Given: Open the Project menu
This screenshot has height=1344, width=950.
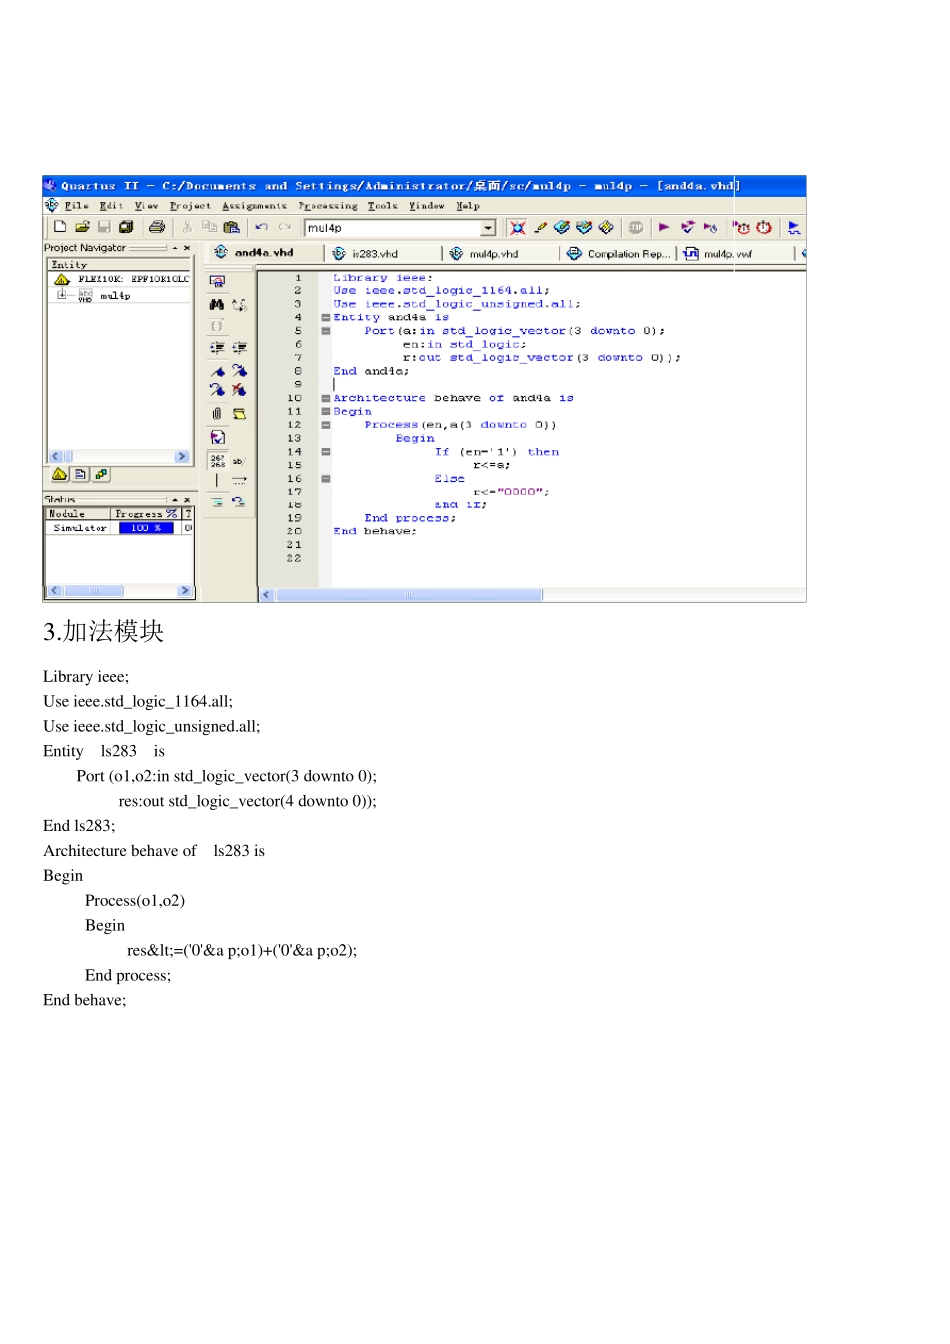Looking at the screenshot, I should [x=190, y=206].
